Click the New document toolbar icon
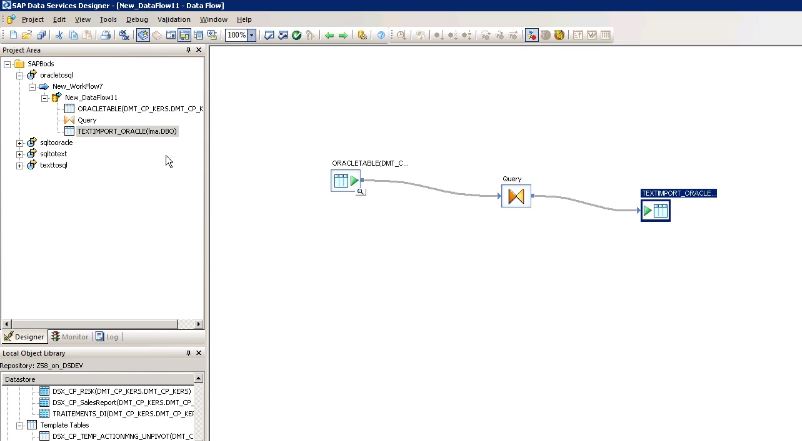The height and width of the screenshot is (441, 802). point(13,35)
